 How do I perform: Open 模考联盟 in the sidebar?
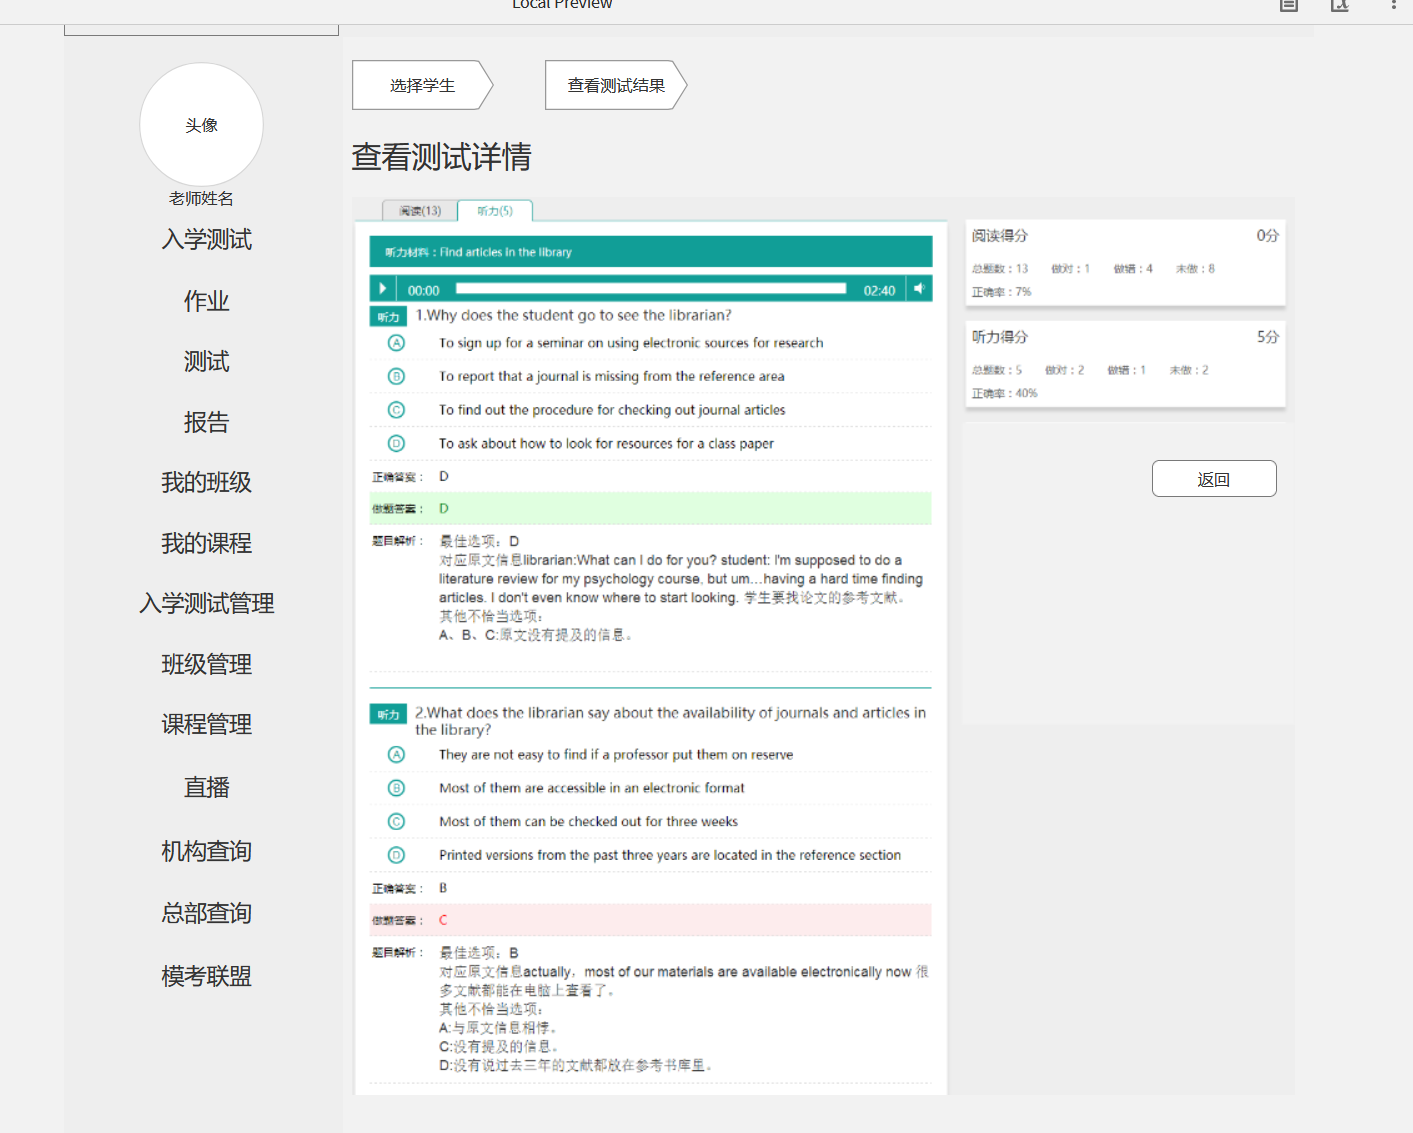pos(207,976)
